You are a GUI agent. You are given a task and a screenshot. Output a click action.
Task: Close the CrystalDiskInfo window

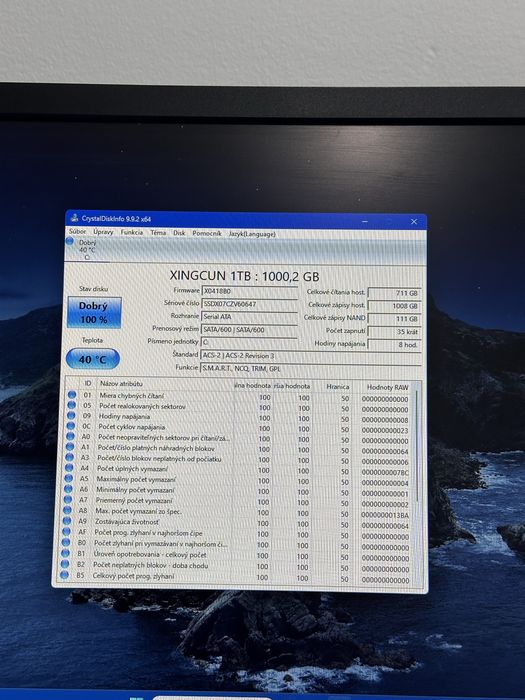coord(414,222)
